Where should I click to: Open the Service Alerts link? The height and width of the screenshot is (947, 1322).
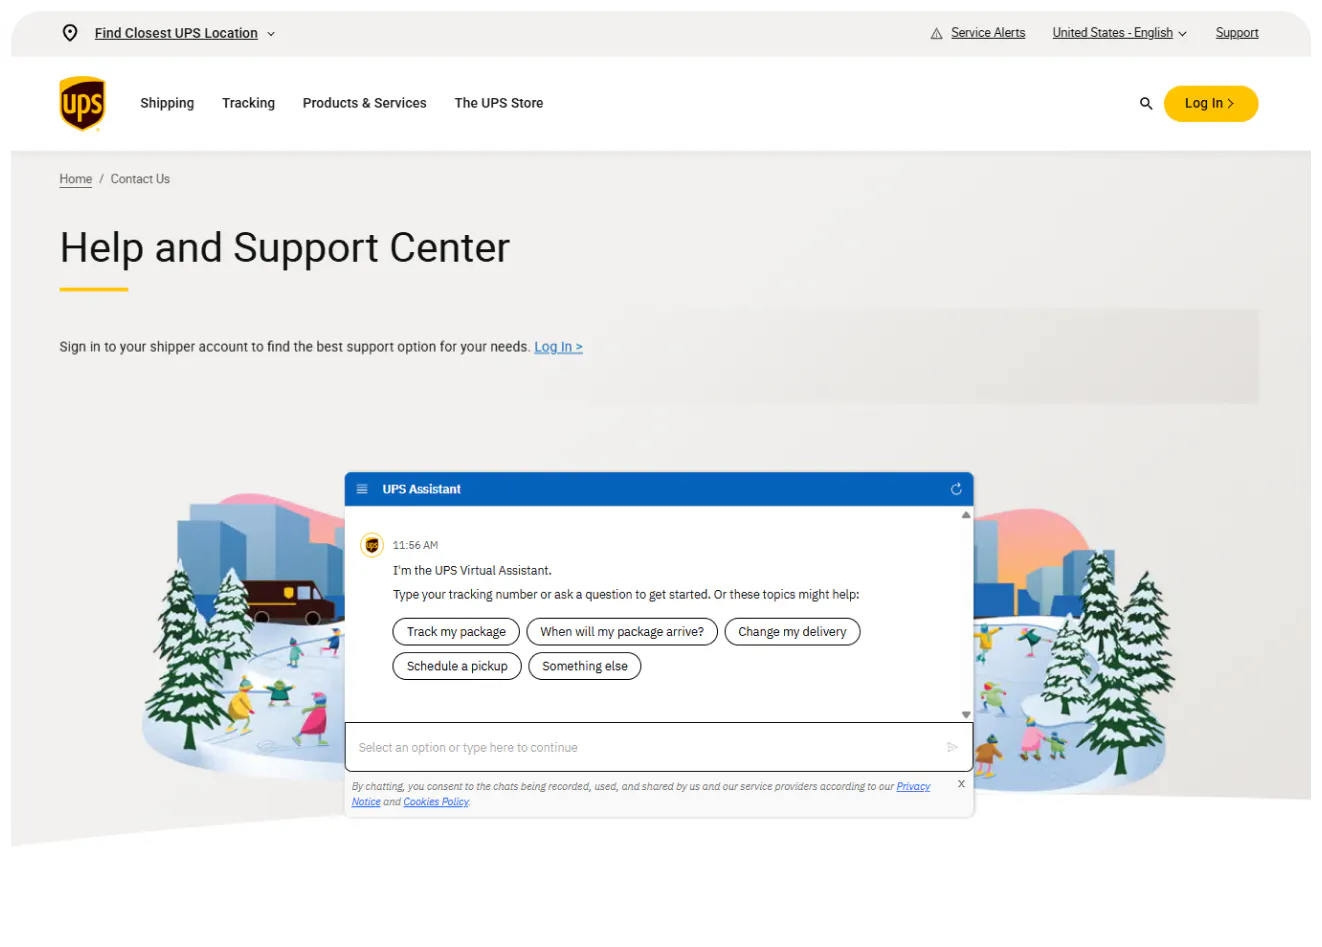coord(988,33)
